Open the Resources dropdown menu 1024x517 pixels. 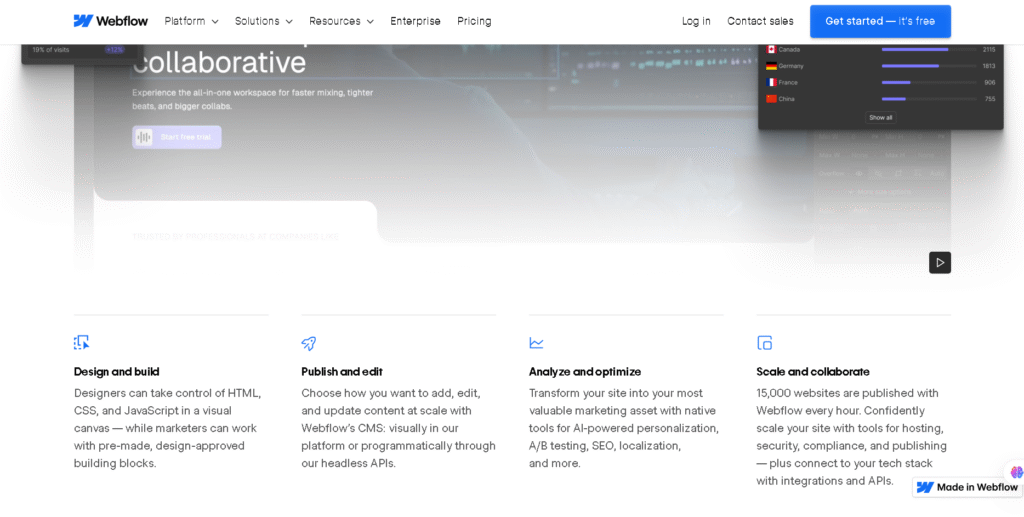coord(341,21)
